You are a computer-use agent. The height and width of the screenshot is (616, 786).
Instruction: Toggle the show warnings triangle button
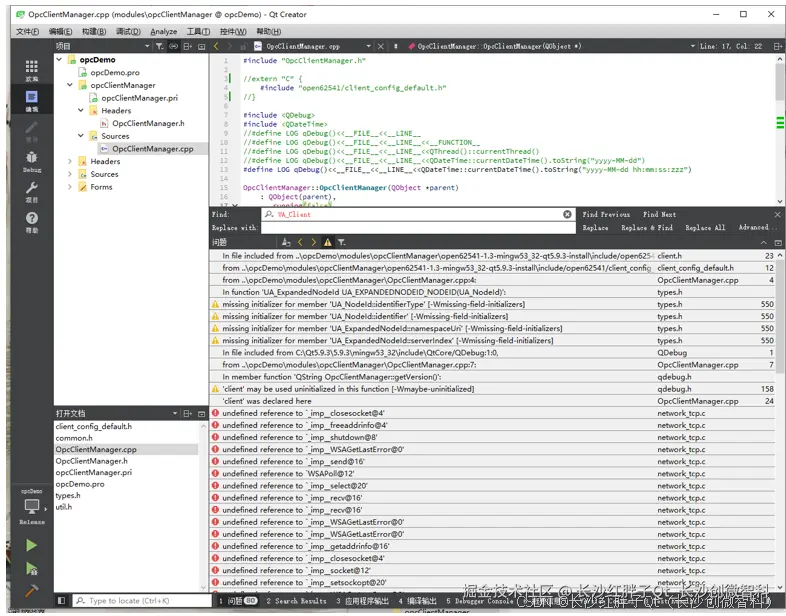327,242
